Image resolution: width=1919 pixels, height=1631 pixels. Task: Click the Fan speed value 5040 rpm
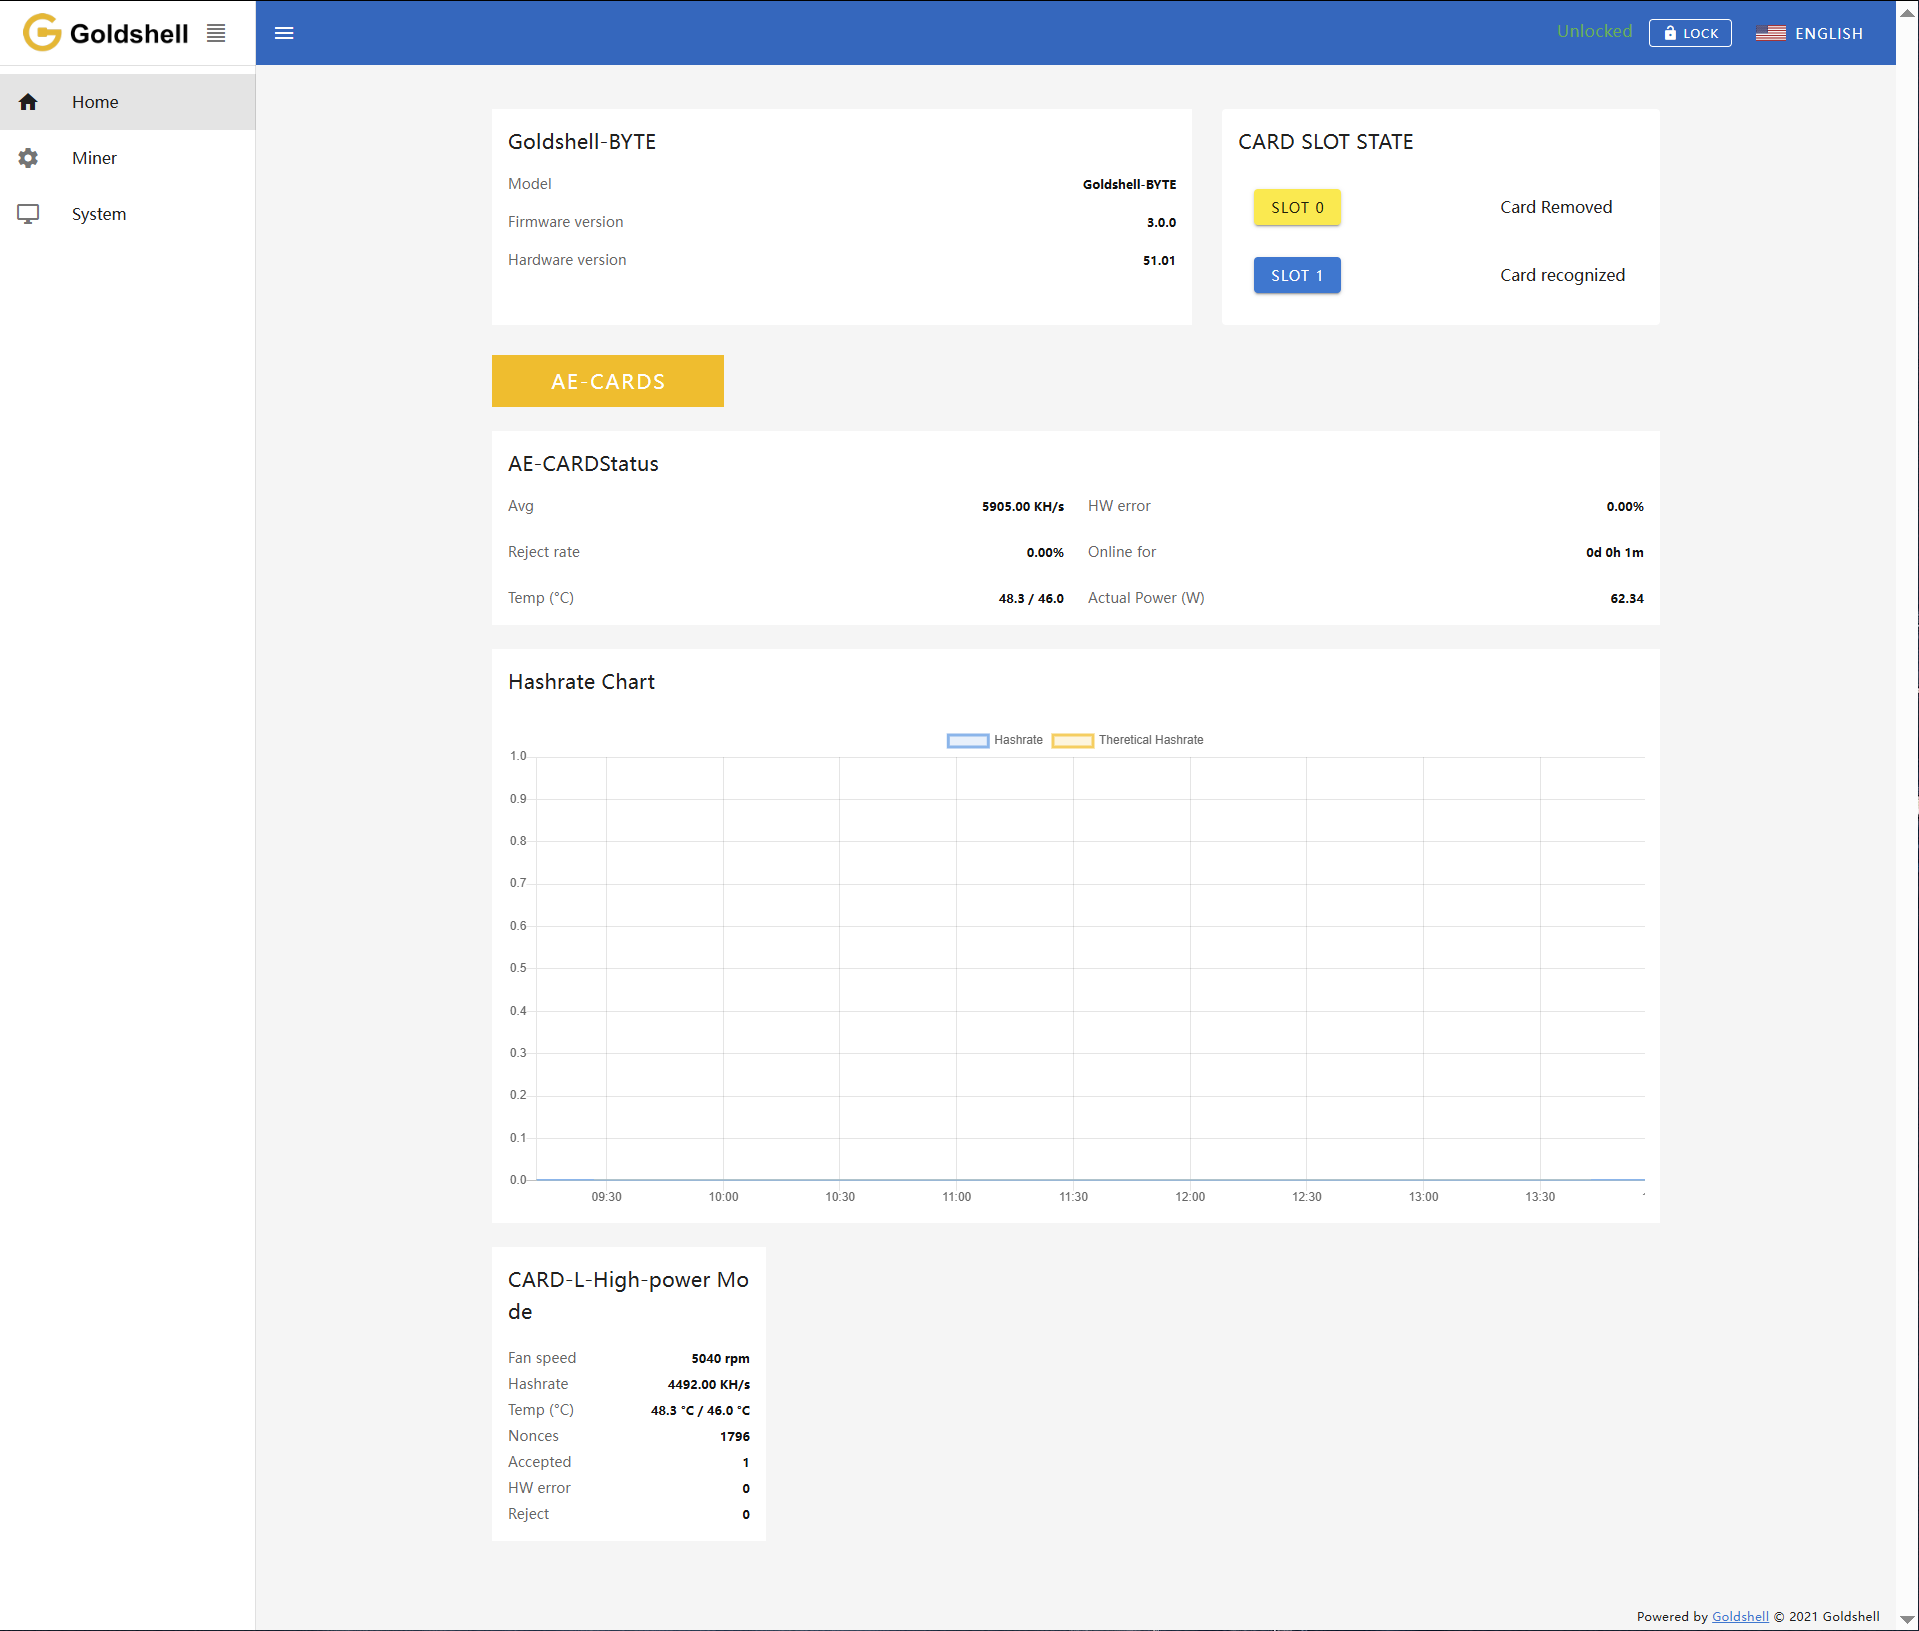pos(720,1359)
